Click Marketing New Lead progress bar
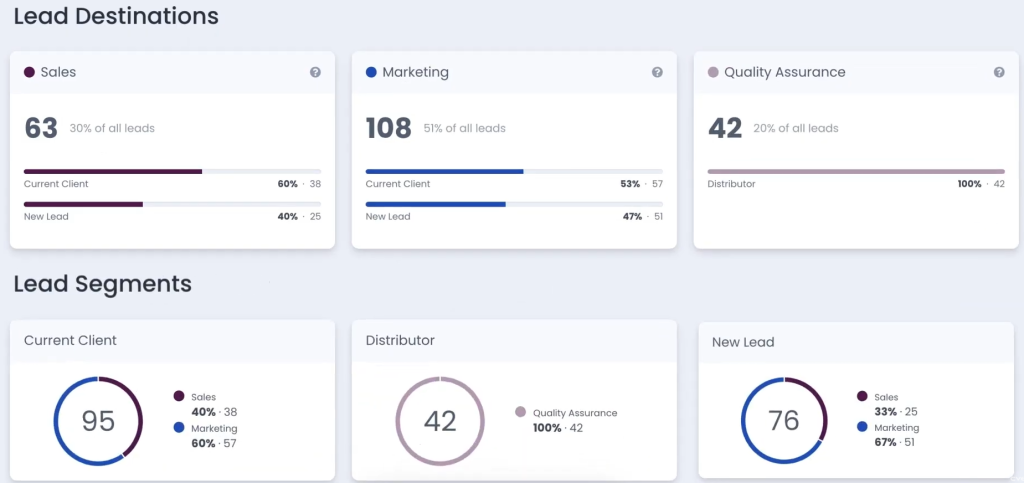1024x483 pixels. 514,204
